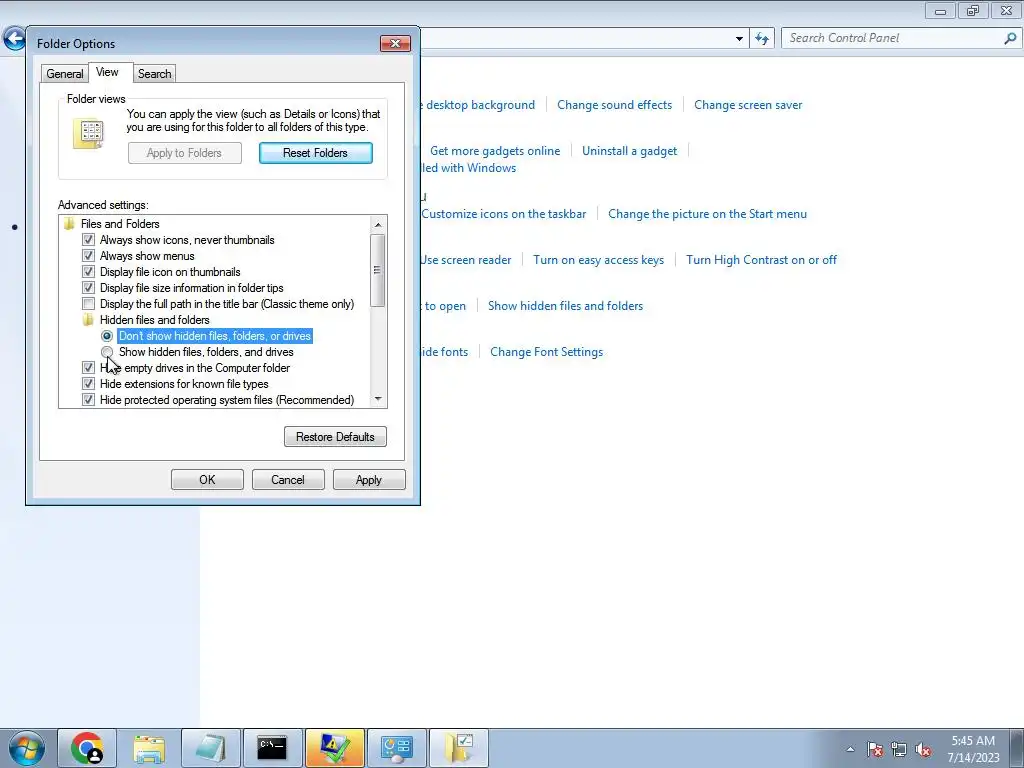Click the search magnifier icon

1010,39
